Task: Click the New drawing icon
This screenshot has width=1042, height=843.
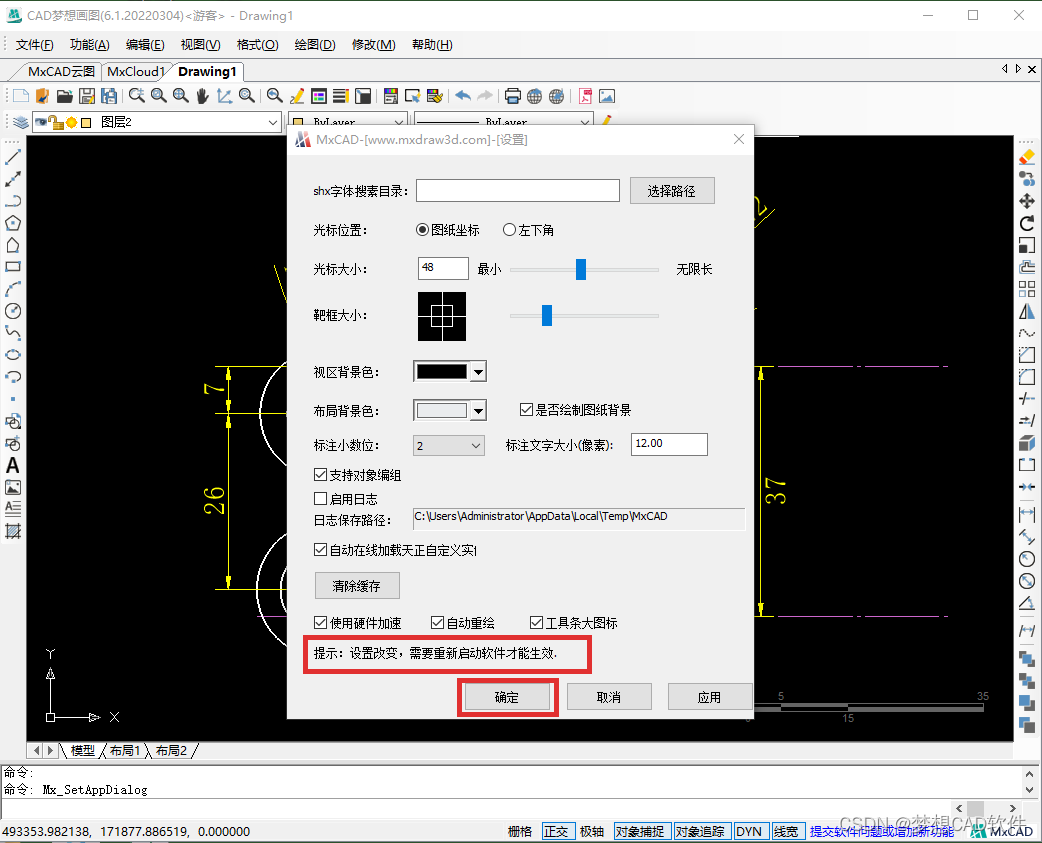Action: point(21,96)
